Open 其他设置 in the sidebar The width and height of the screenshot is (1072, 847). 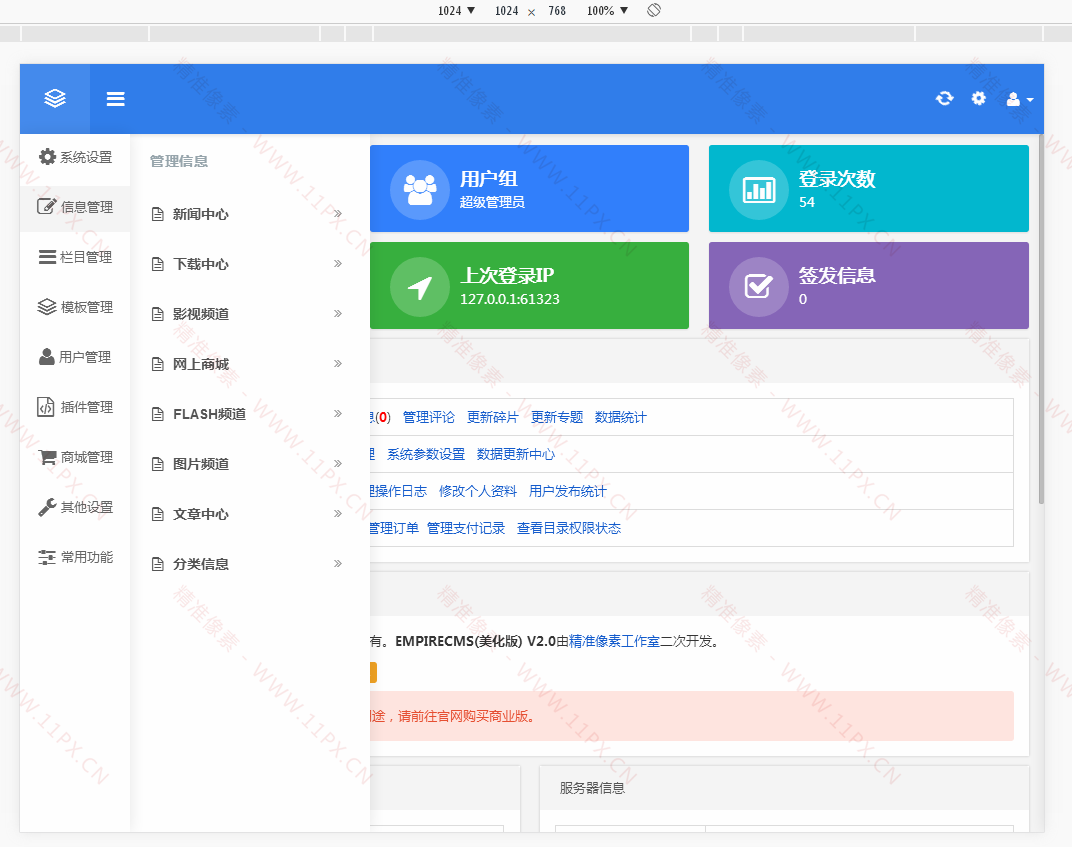75,507
